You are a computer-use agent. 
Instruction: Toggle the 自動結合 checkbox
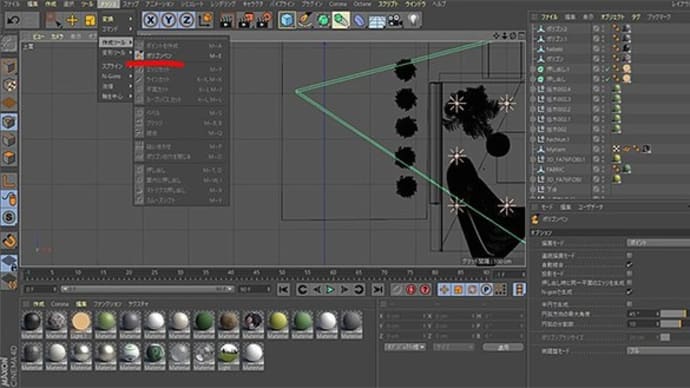tap(629, 264)
